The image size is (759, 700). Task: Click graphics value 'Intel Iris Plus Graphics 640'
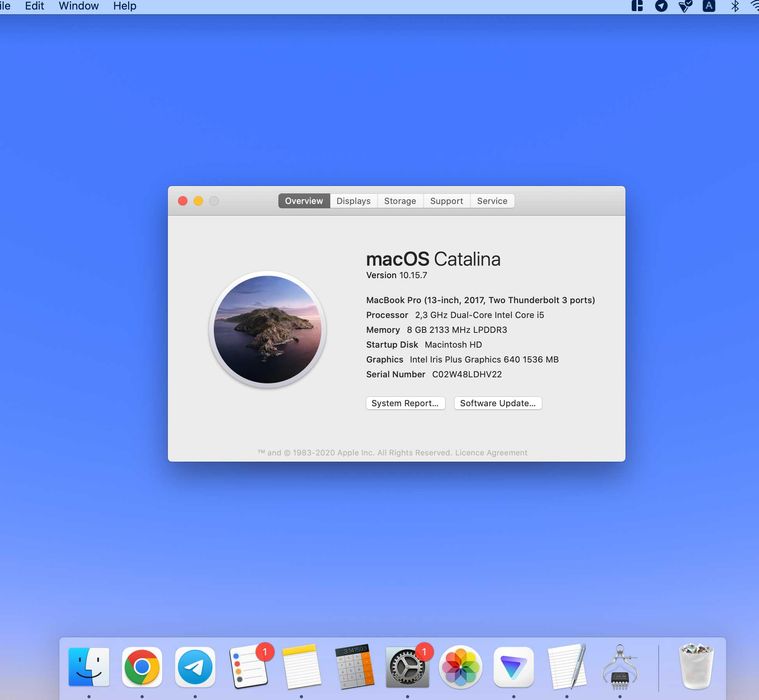coord(464,360)
